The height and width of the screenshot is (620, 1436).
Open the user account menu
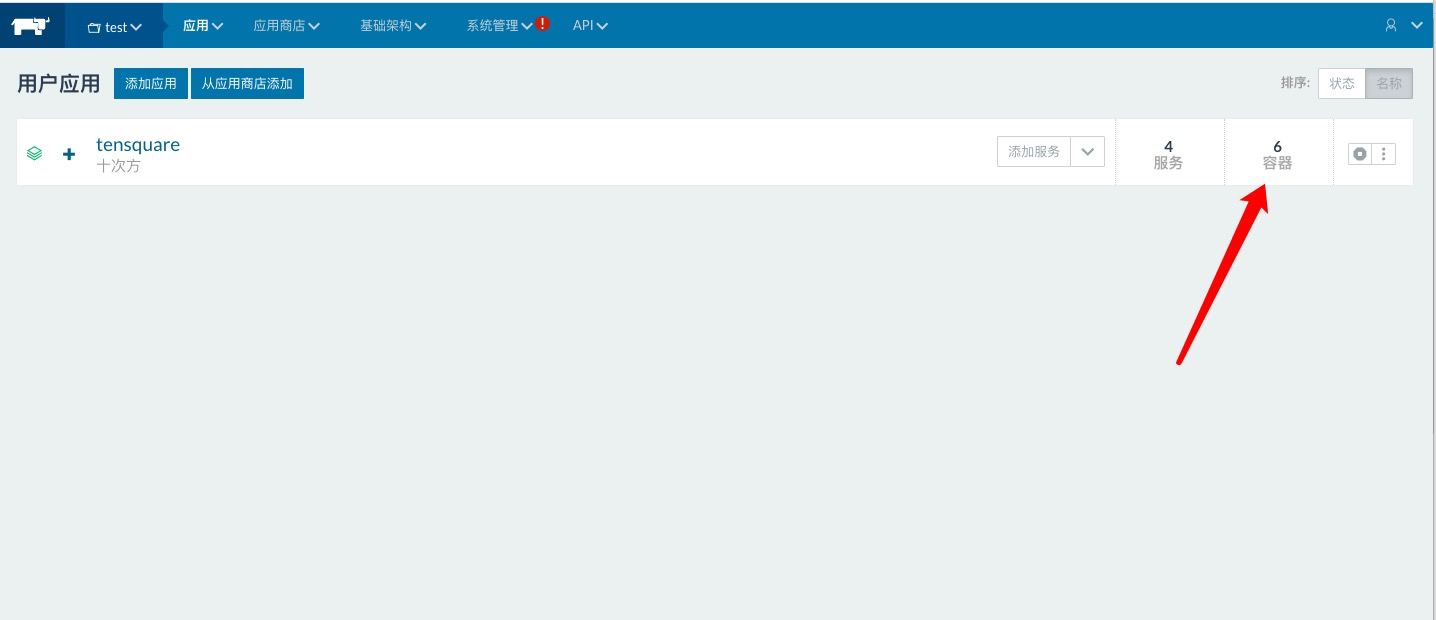coord(1403,26)
